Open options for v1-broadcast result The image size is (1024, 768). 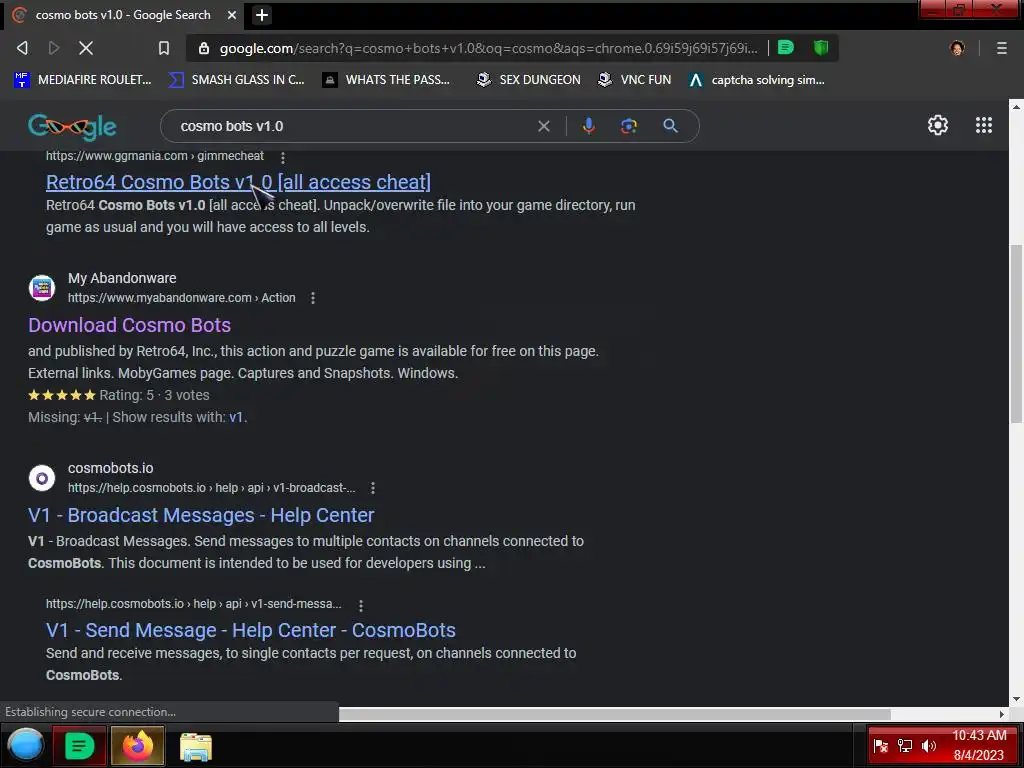click(373, 488)
